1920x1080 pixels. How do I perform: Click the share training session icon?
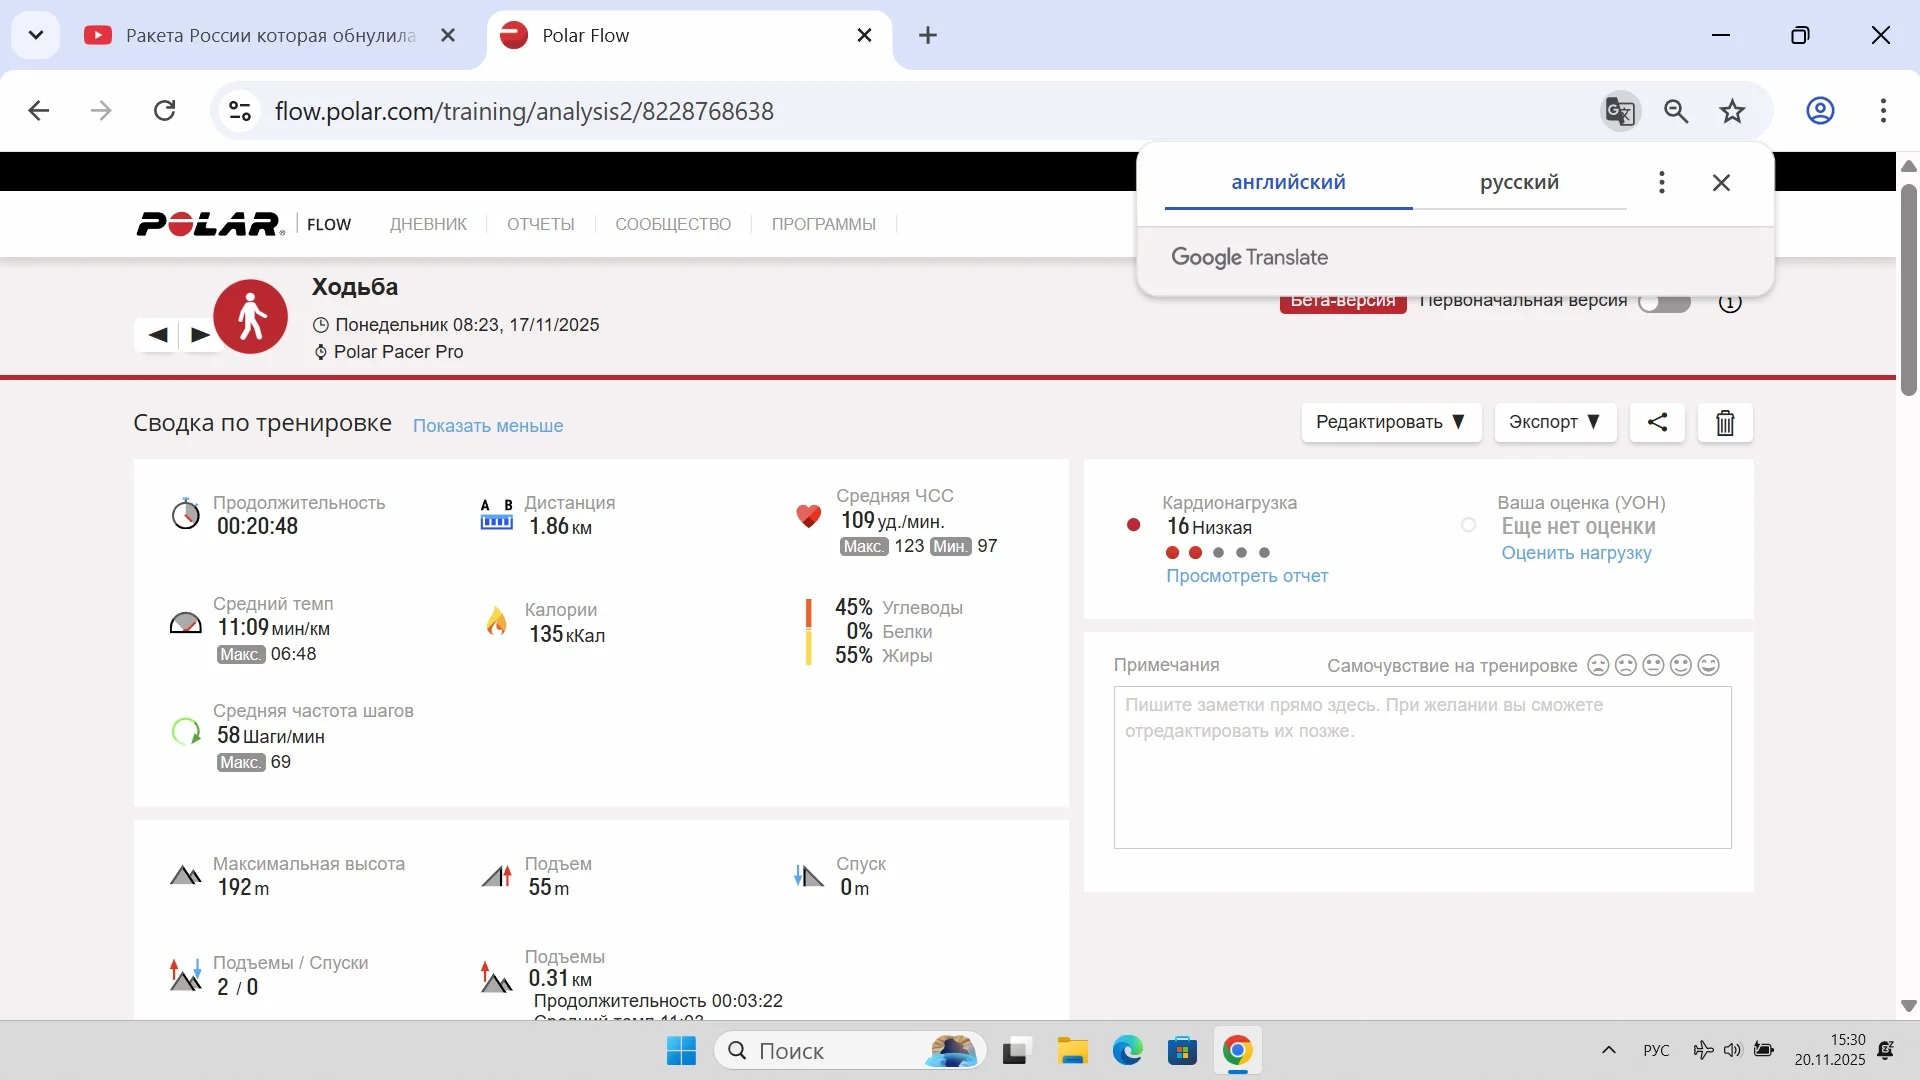1657,422
